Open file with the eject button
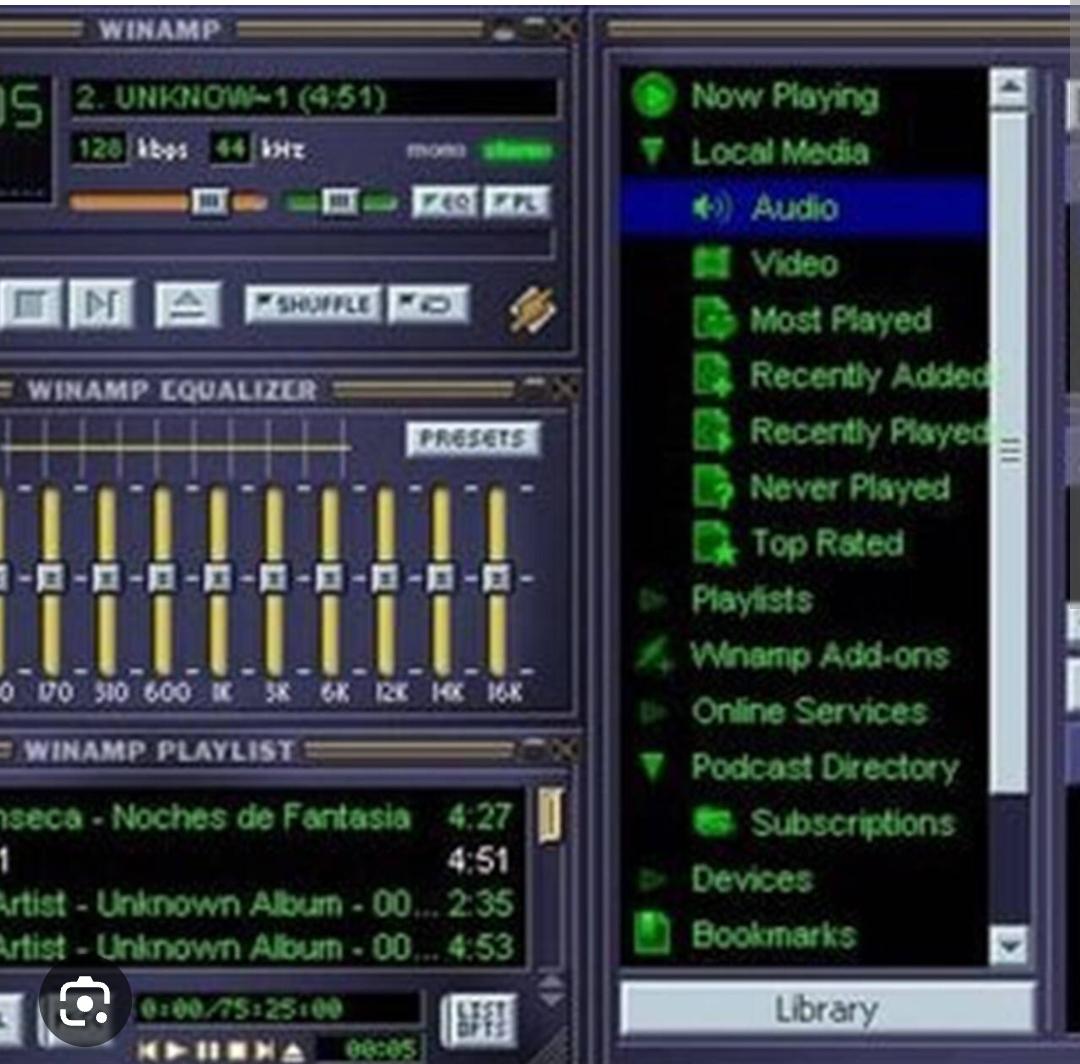 (x=188, y=303)
